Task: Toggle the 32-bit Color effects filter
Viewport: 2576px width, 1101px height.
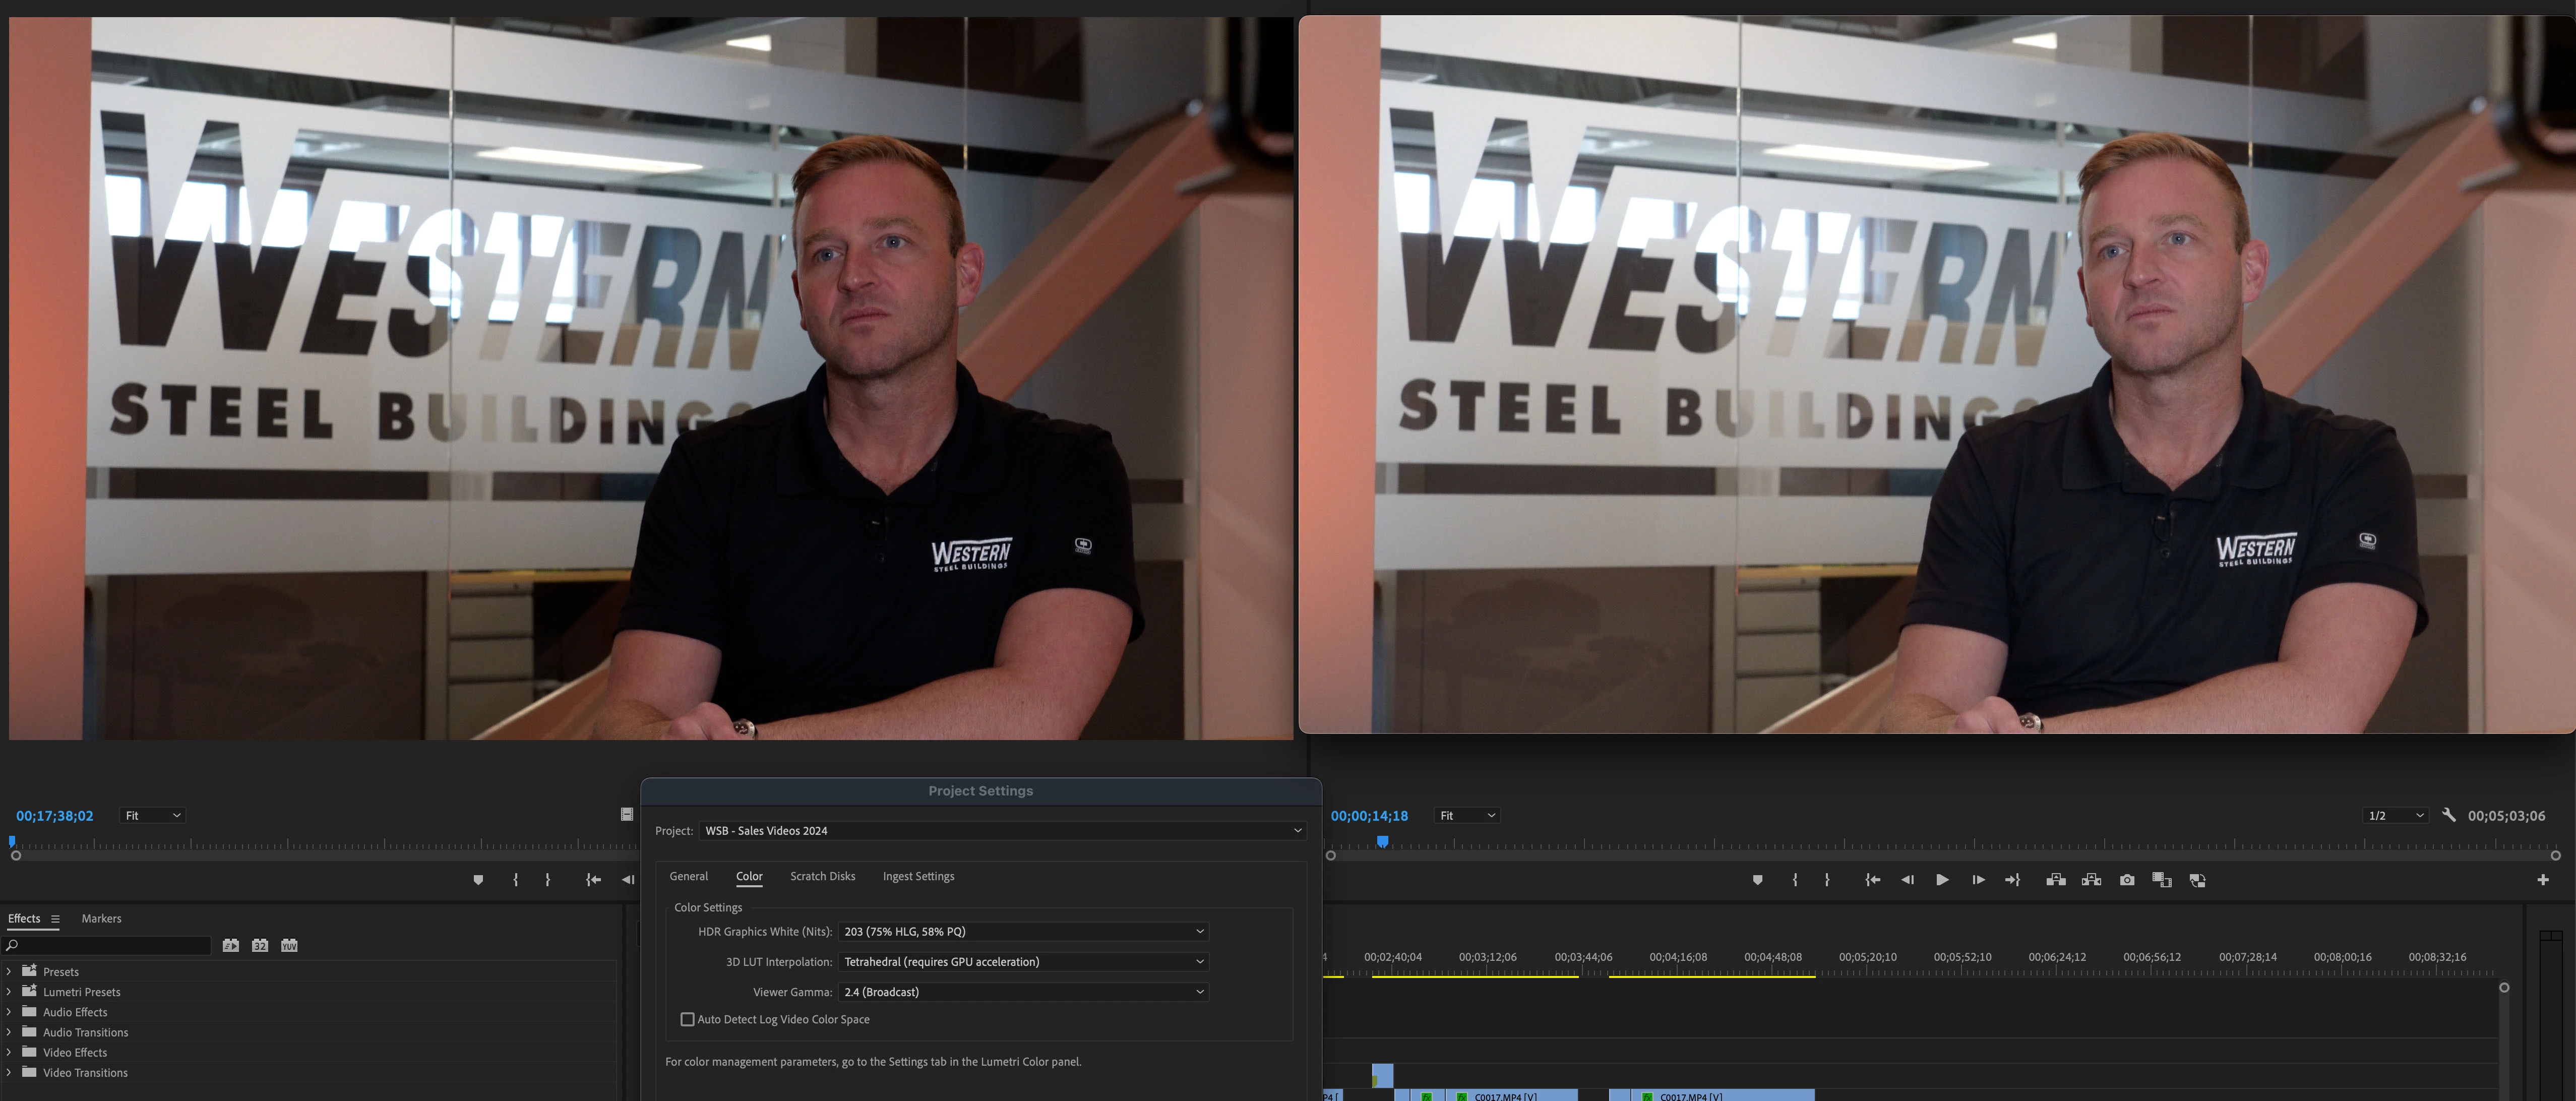Action: click(x=260, y=945)
